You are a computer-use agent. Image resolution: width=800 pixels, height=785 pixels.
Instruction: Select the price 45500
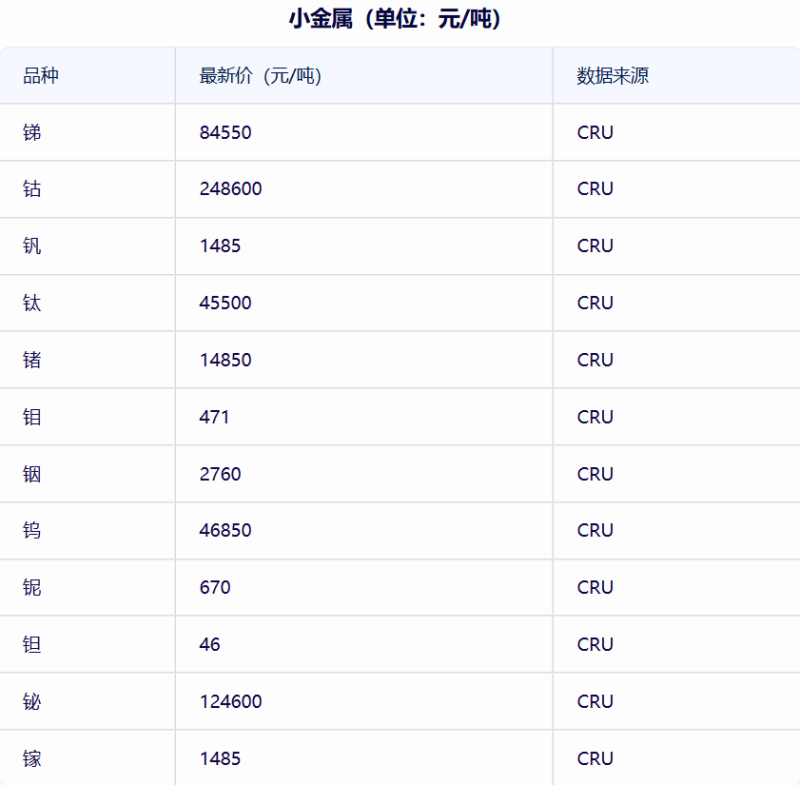226,303
